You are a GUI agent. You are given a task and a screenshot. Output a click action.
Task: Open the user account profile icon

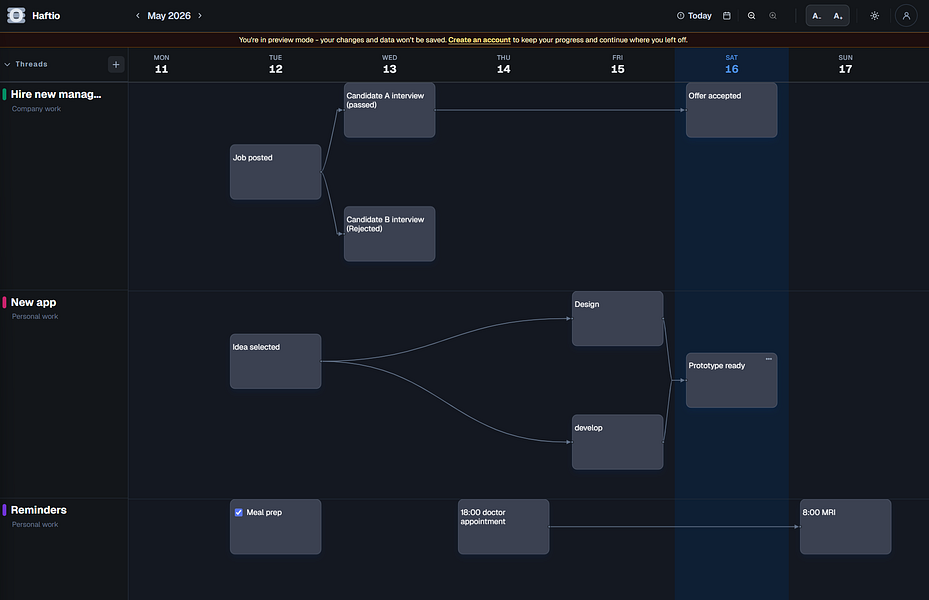coord(906,16)
